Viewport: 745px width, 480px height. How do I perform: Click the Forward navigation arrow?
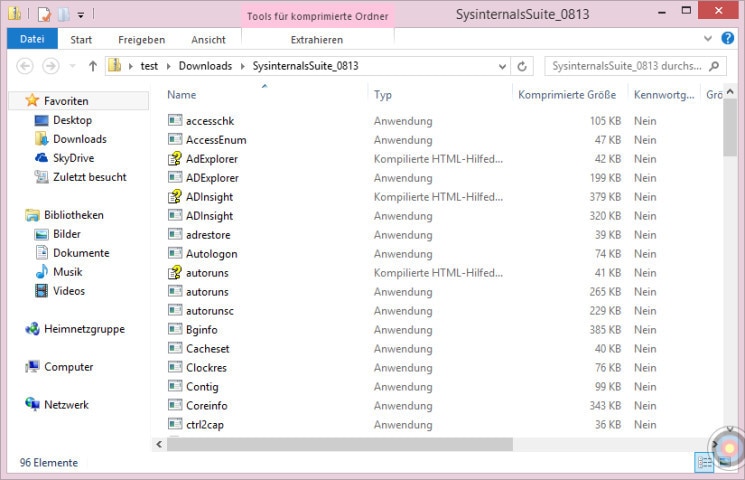click(x=51, y=66)
